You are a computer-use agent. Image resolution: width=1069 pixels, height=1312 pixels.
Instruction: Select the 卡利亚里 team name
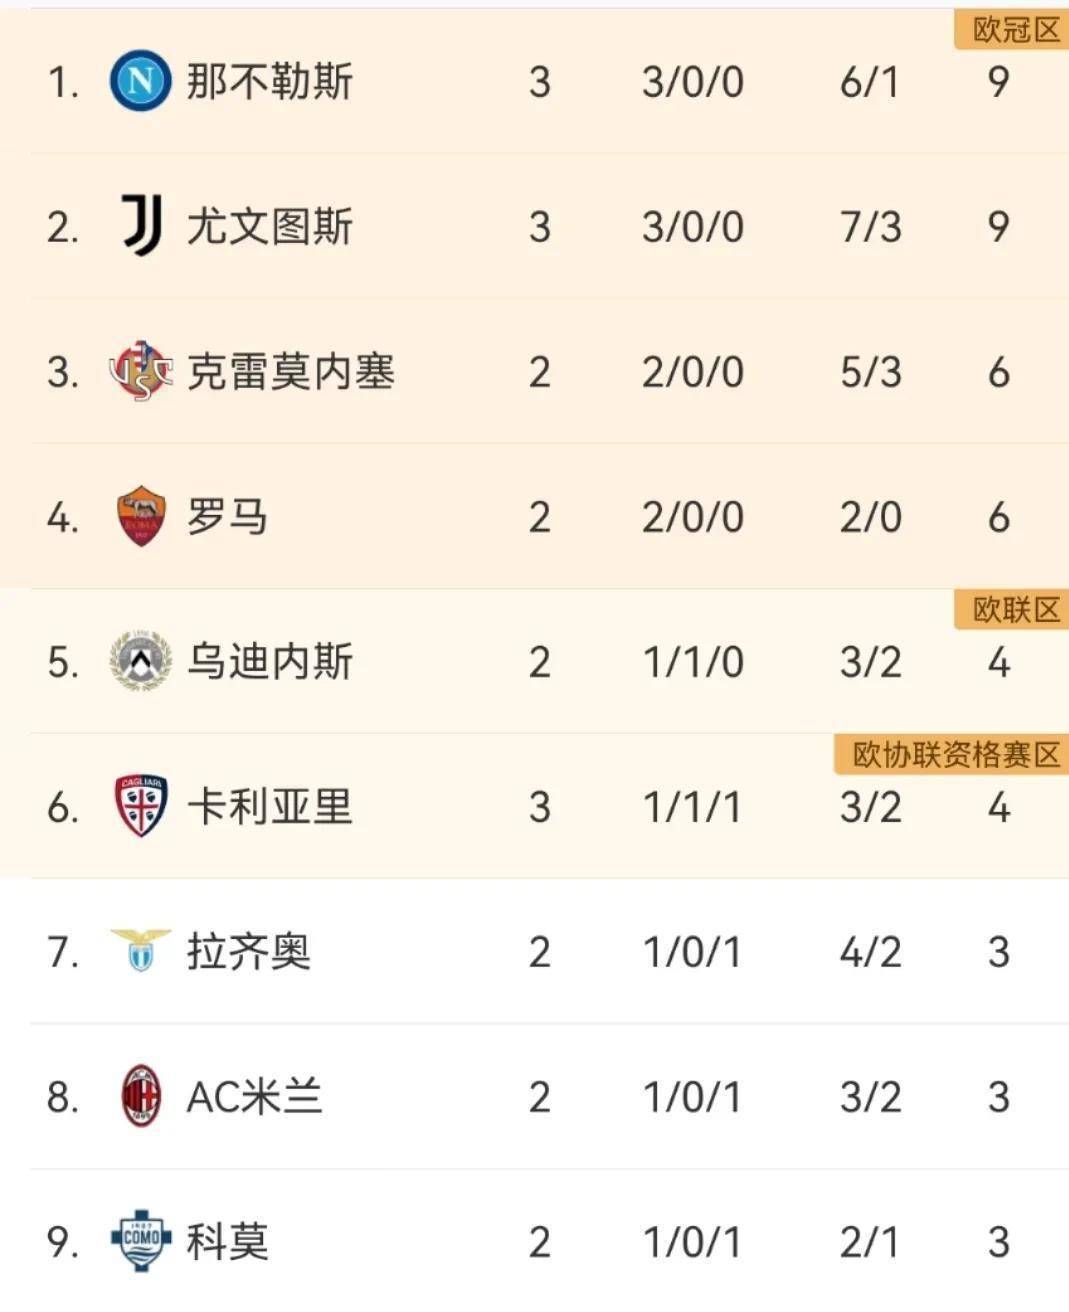269,807
